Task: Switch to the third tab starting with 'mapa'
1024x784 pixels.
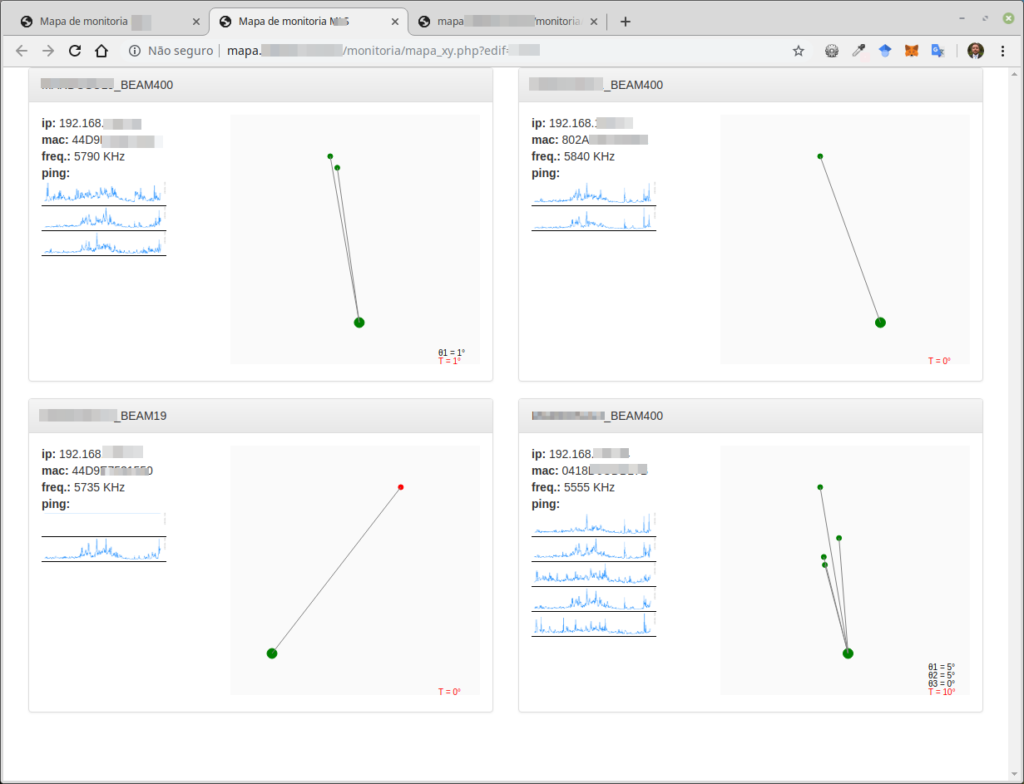Action: (505, 21)
